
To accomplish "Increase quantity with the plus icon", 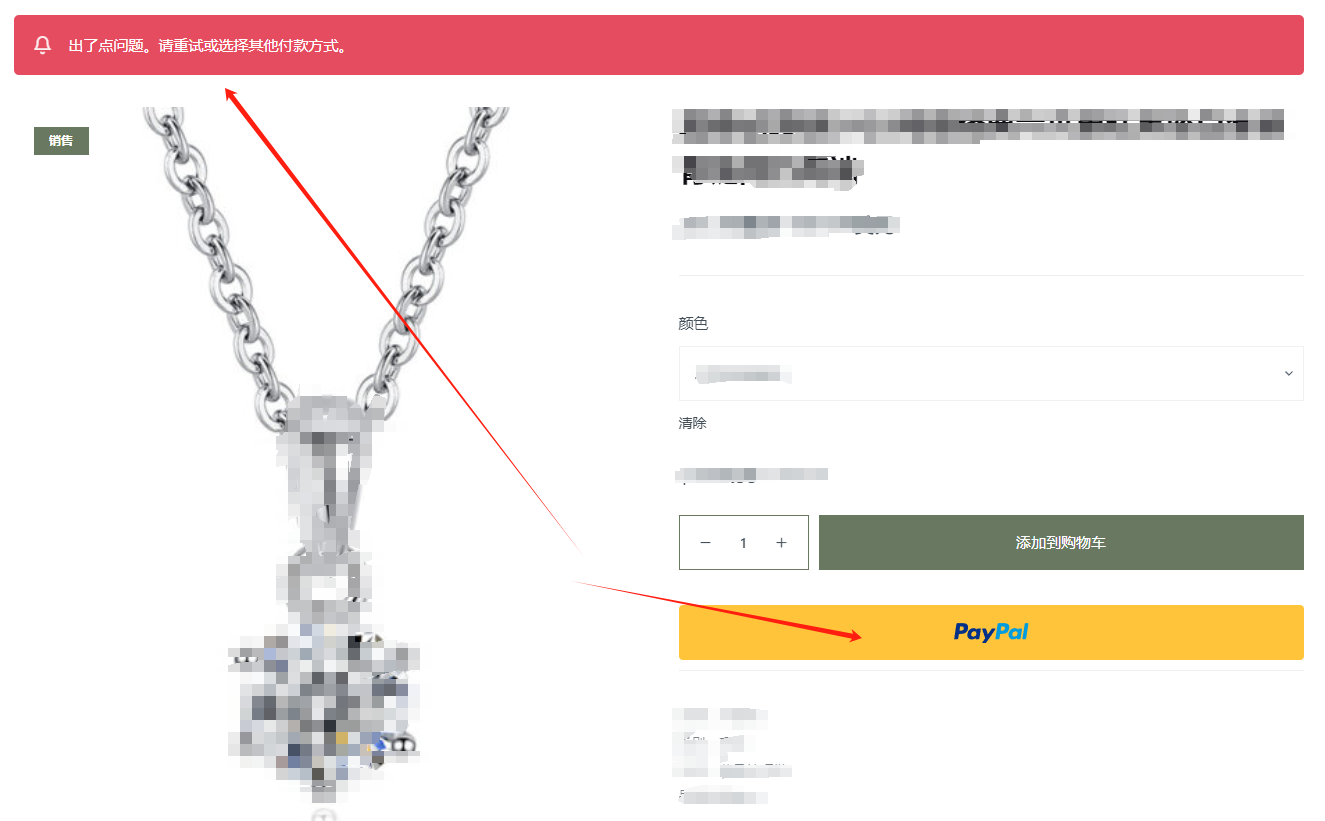I will [781, 543].
